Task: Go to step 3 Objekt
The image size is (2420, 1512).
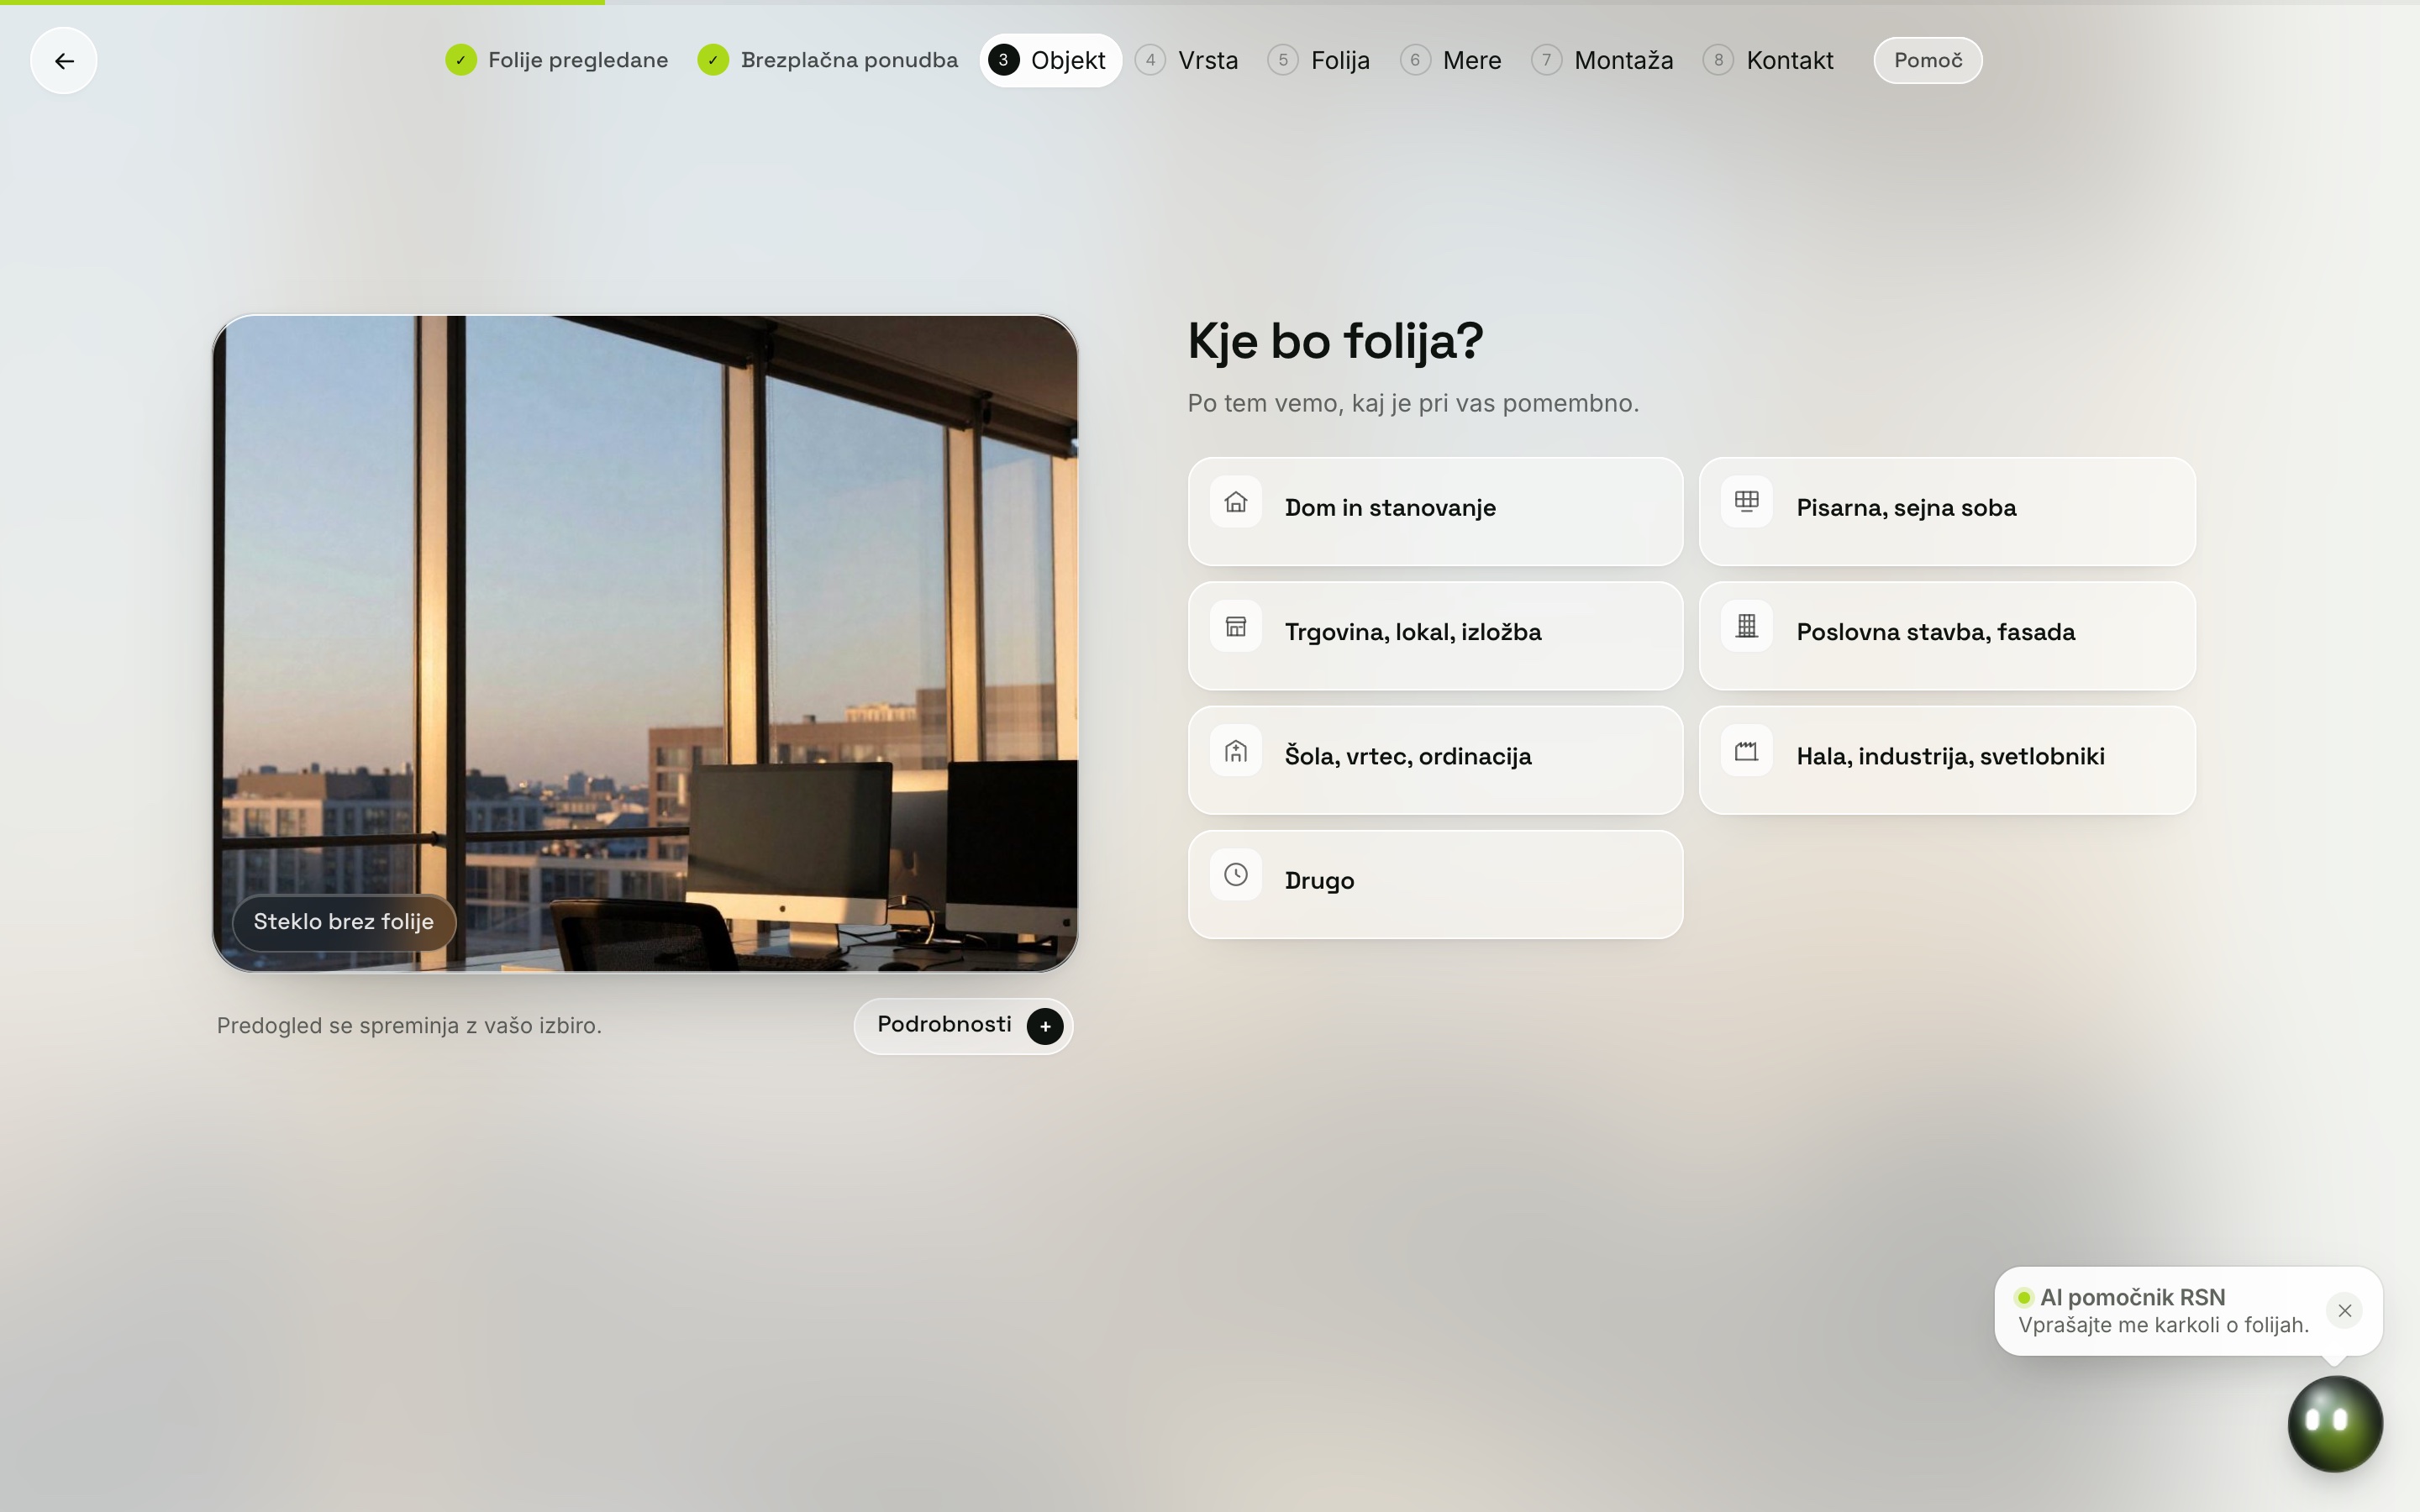Action: click(1050, 60)
